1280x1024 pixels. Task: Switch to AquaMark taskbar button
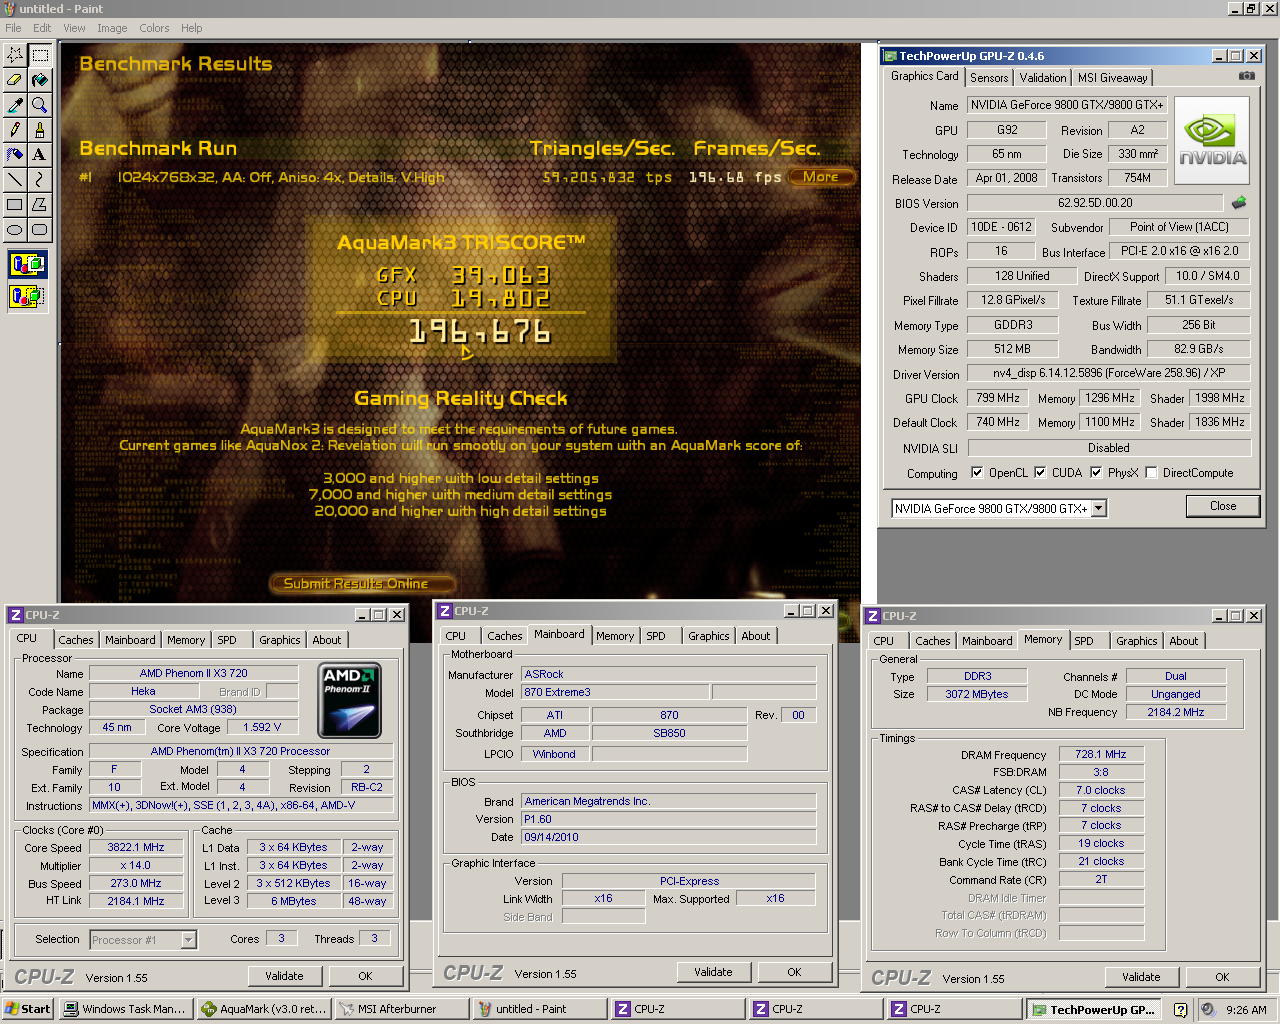click(x=264, y=1009)
